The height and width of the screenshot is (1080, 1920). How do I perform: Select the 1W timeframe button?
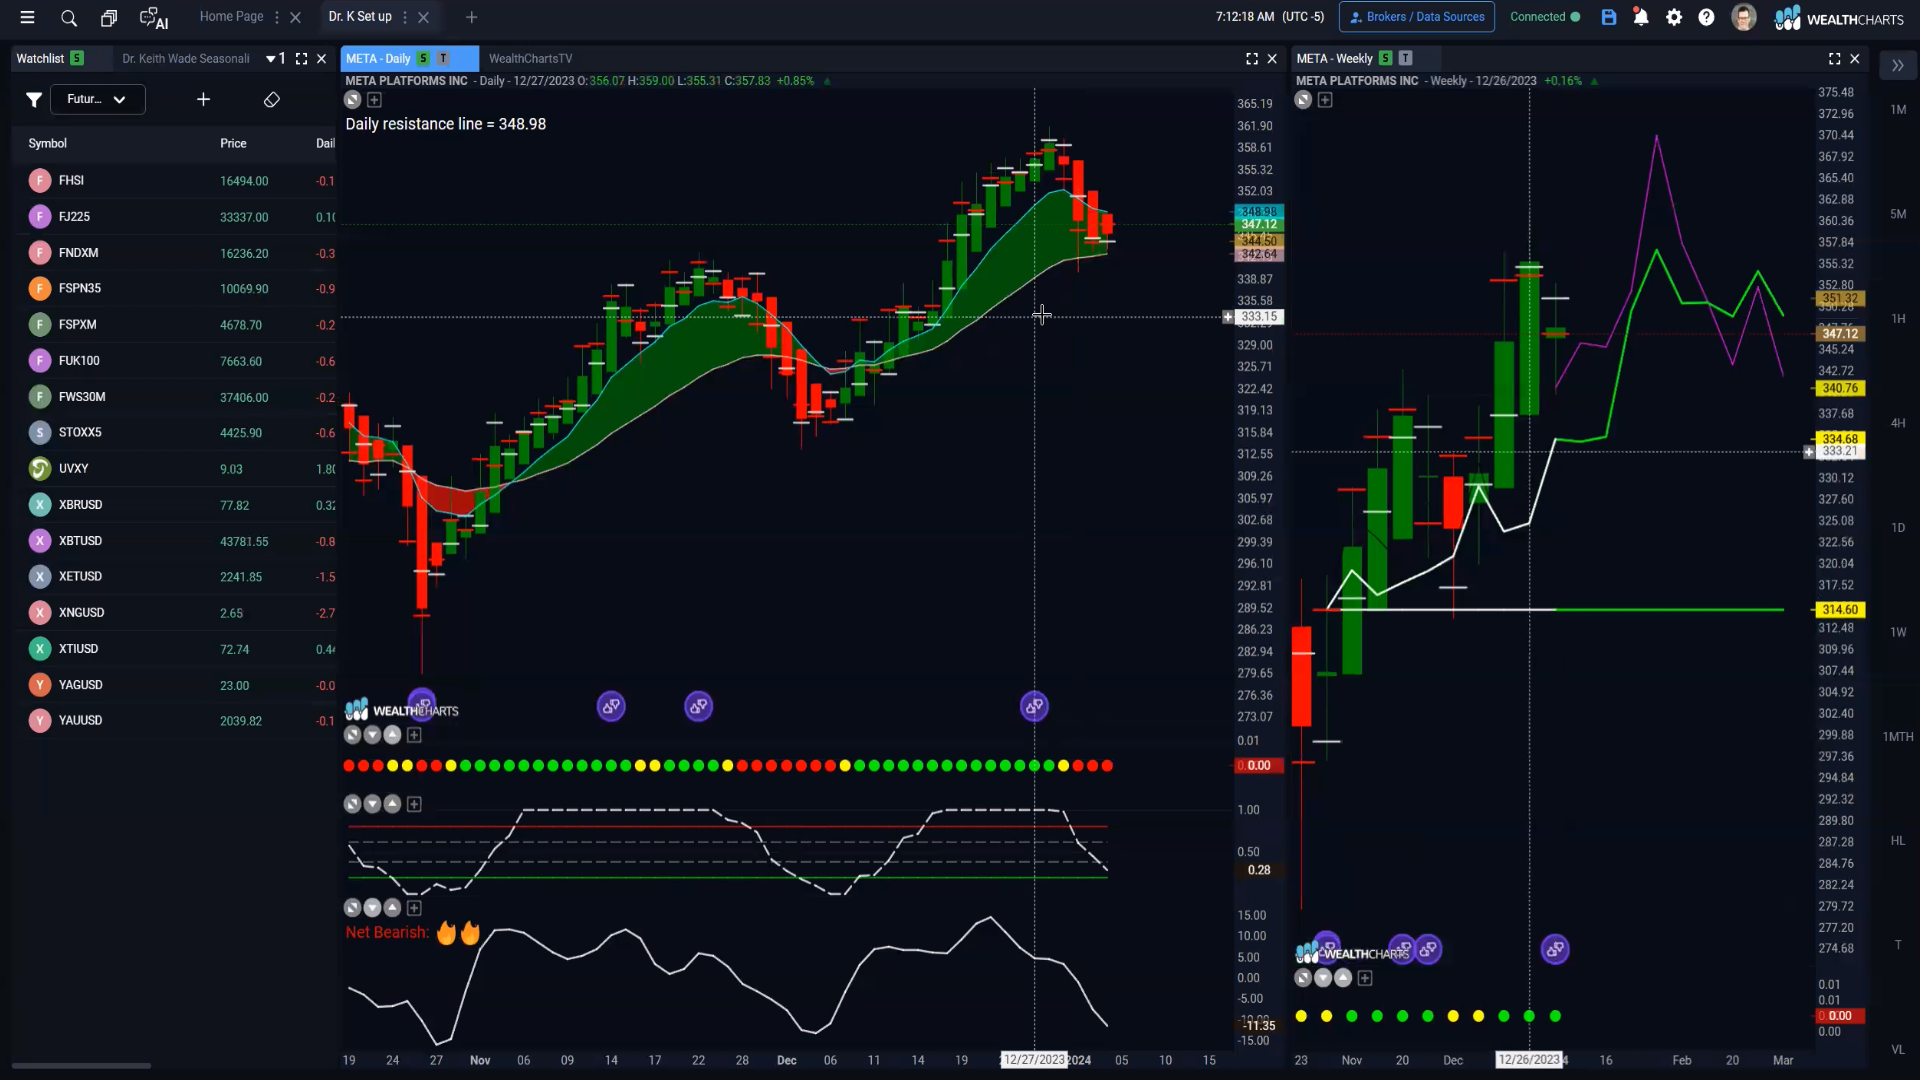pos(1898,632)
